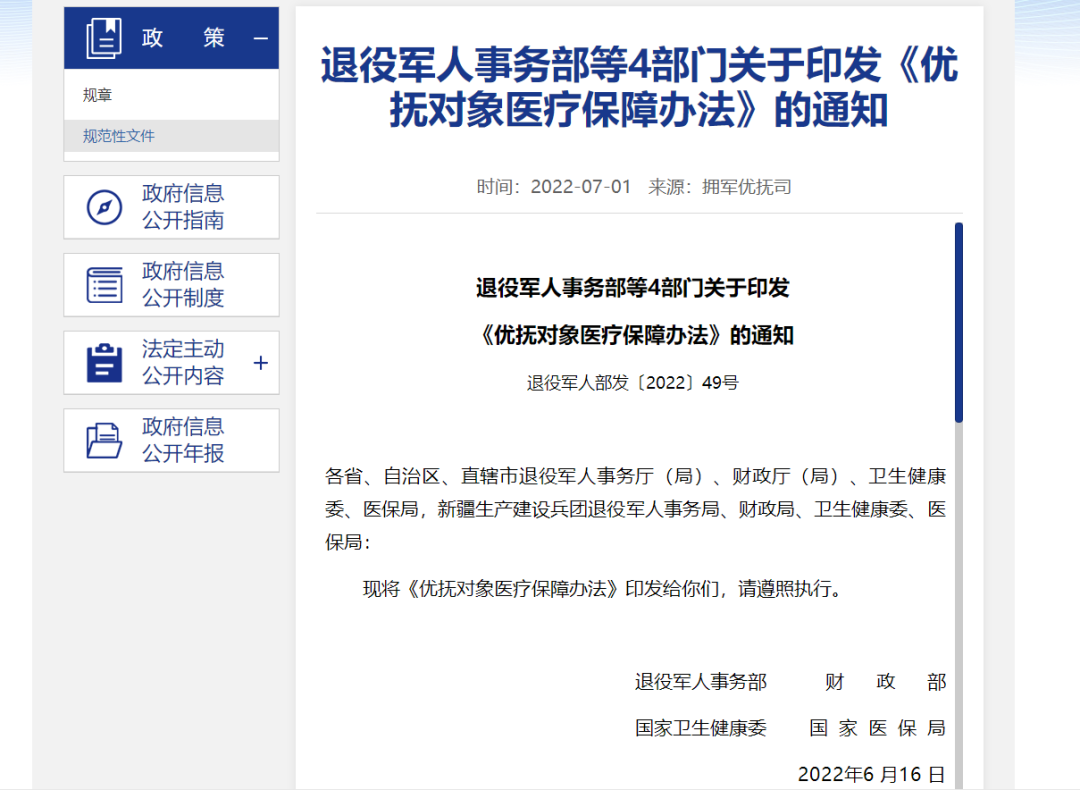Click the sentence 现将《优抚对象医疗保障办法》印发给你们

point(541,589)
